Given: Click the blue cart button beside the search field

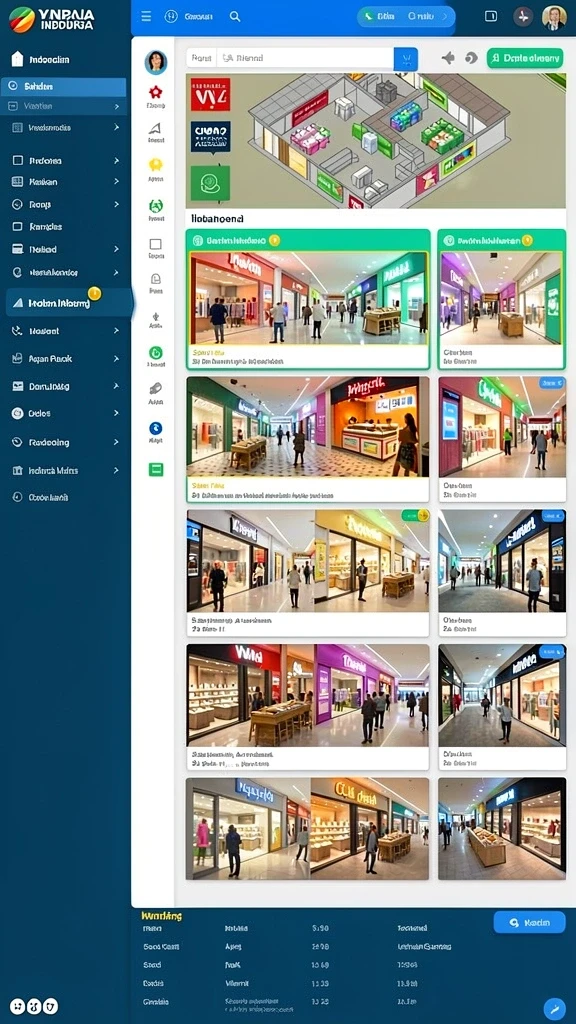Looking at the screenshot, I should [406, 59].
